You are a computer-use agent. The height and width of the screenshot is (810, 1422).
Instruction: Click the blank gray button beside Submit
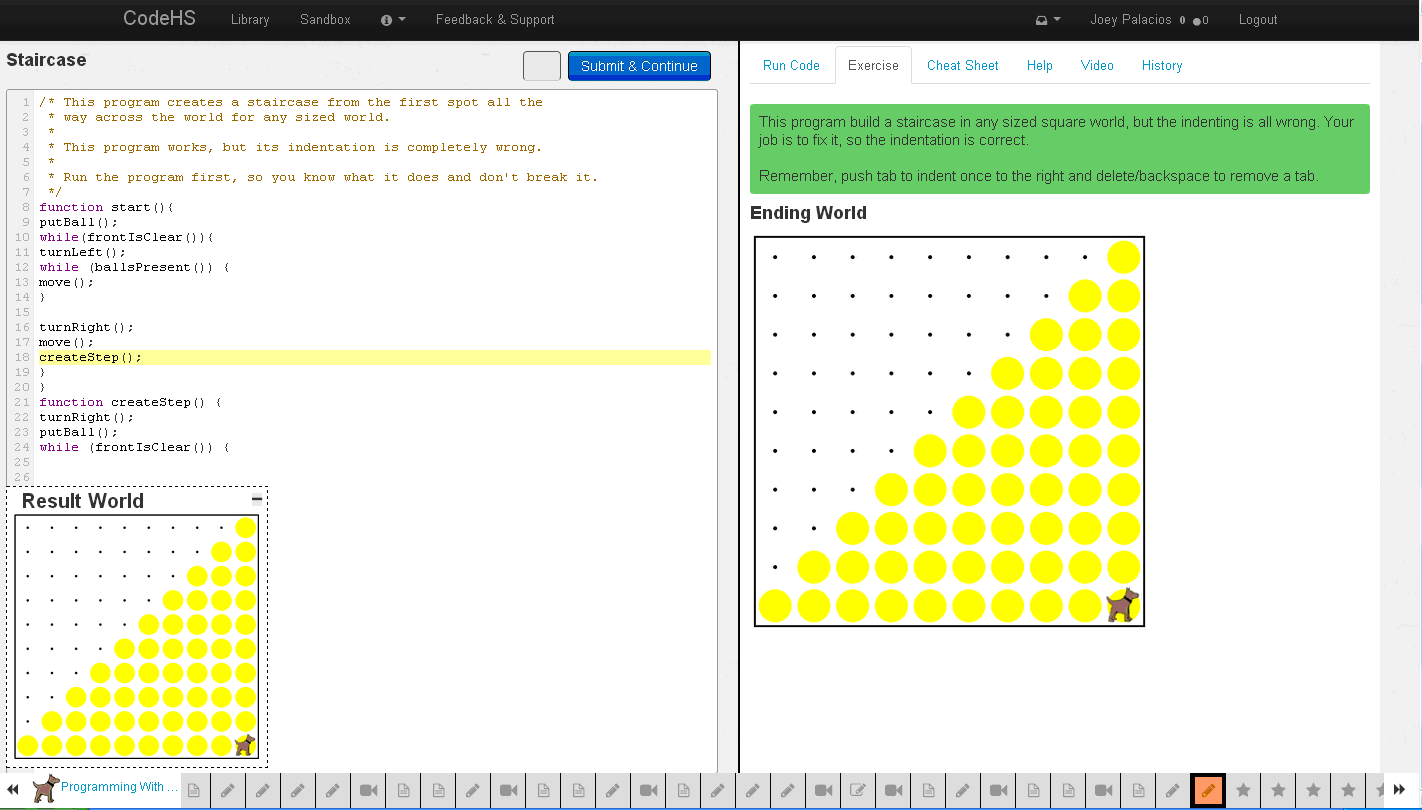coord(542,66)
